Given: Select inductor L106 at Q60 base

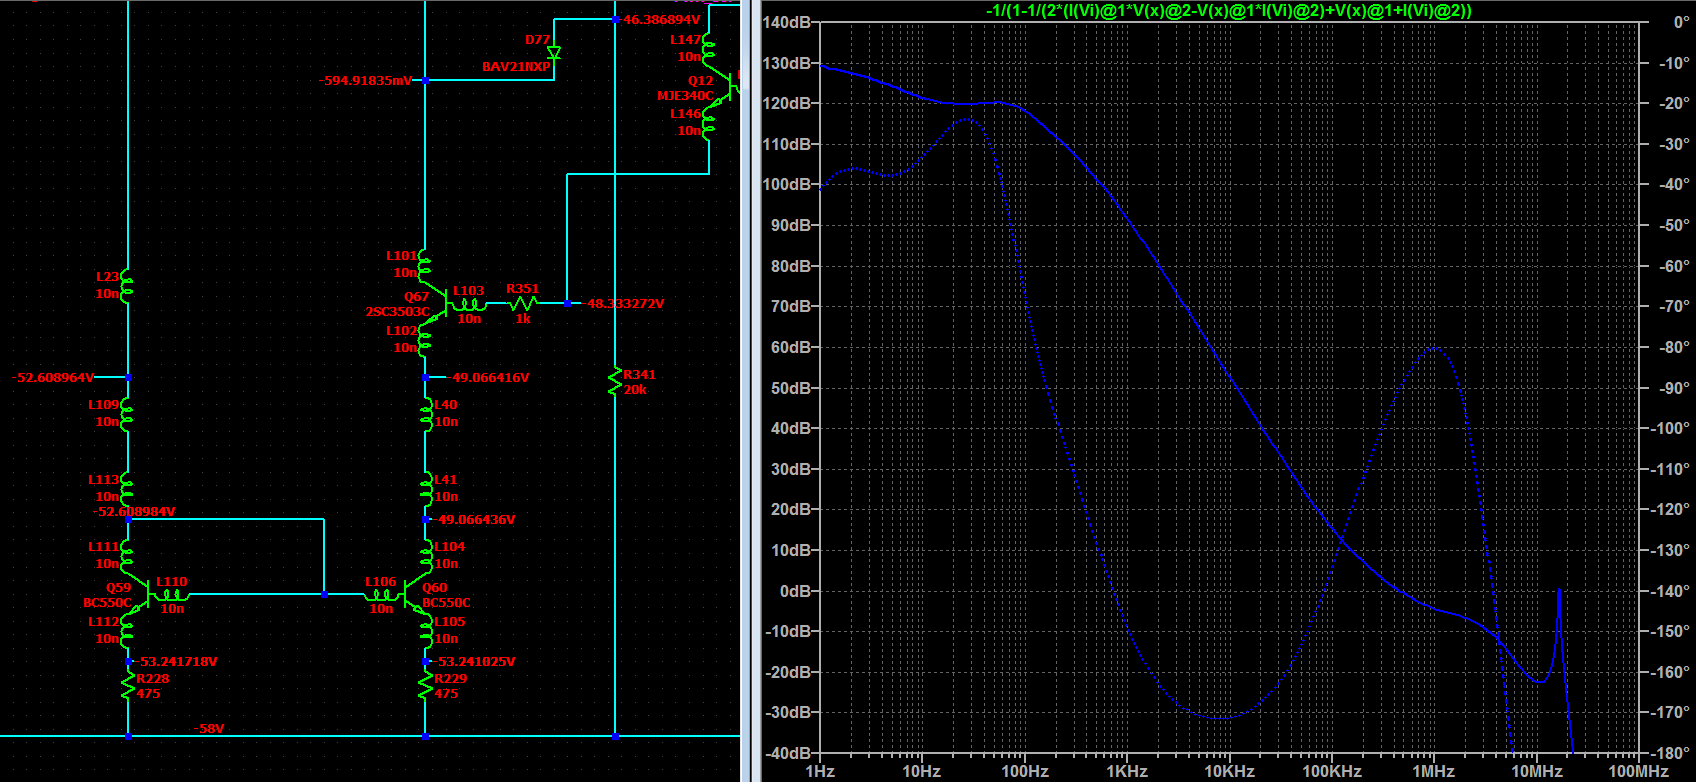Looking at the screenshot, I should tap(381, 595).
